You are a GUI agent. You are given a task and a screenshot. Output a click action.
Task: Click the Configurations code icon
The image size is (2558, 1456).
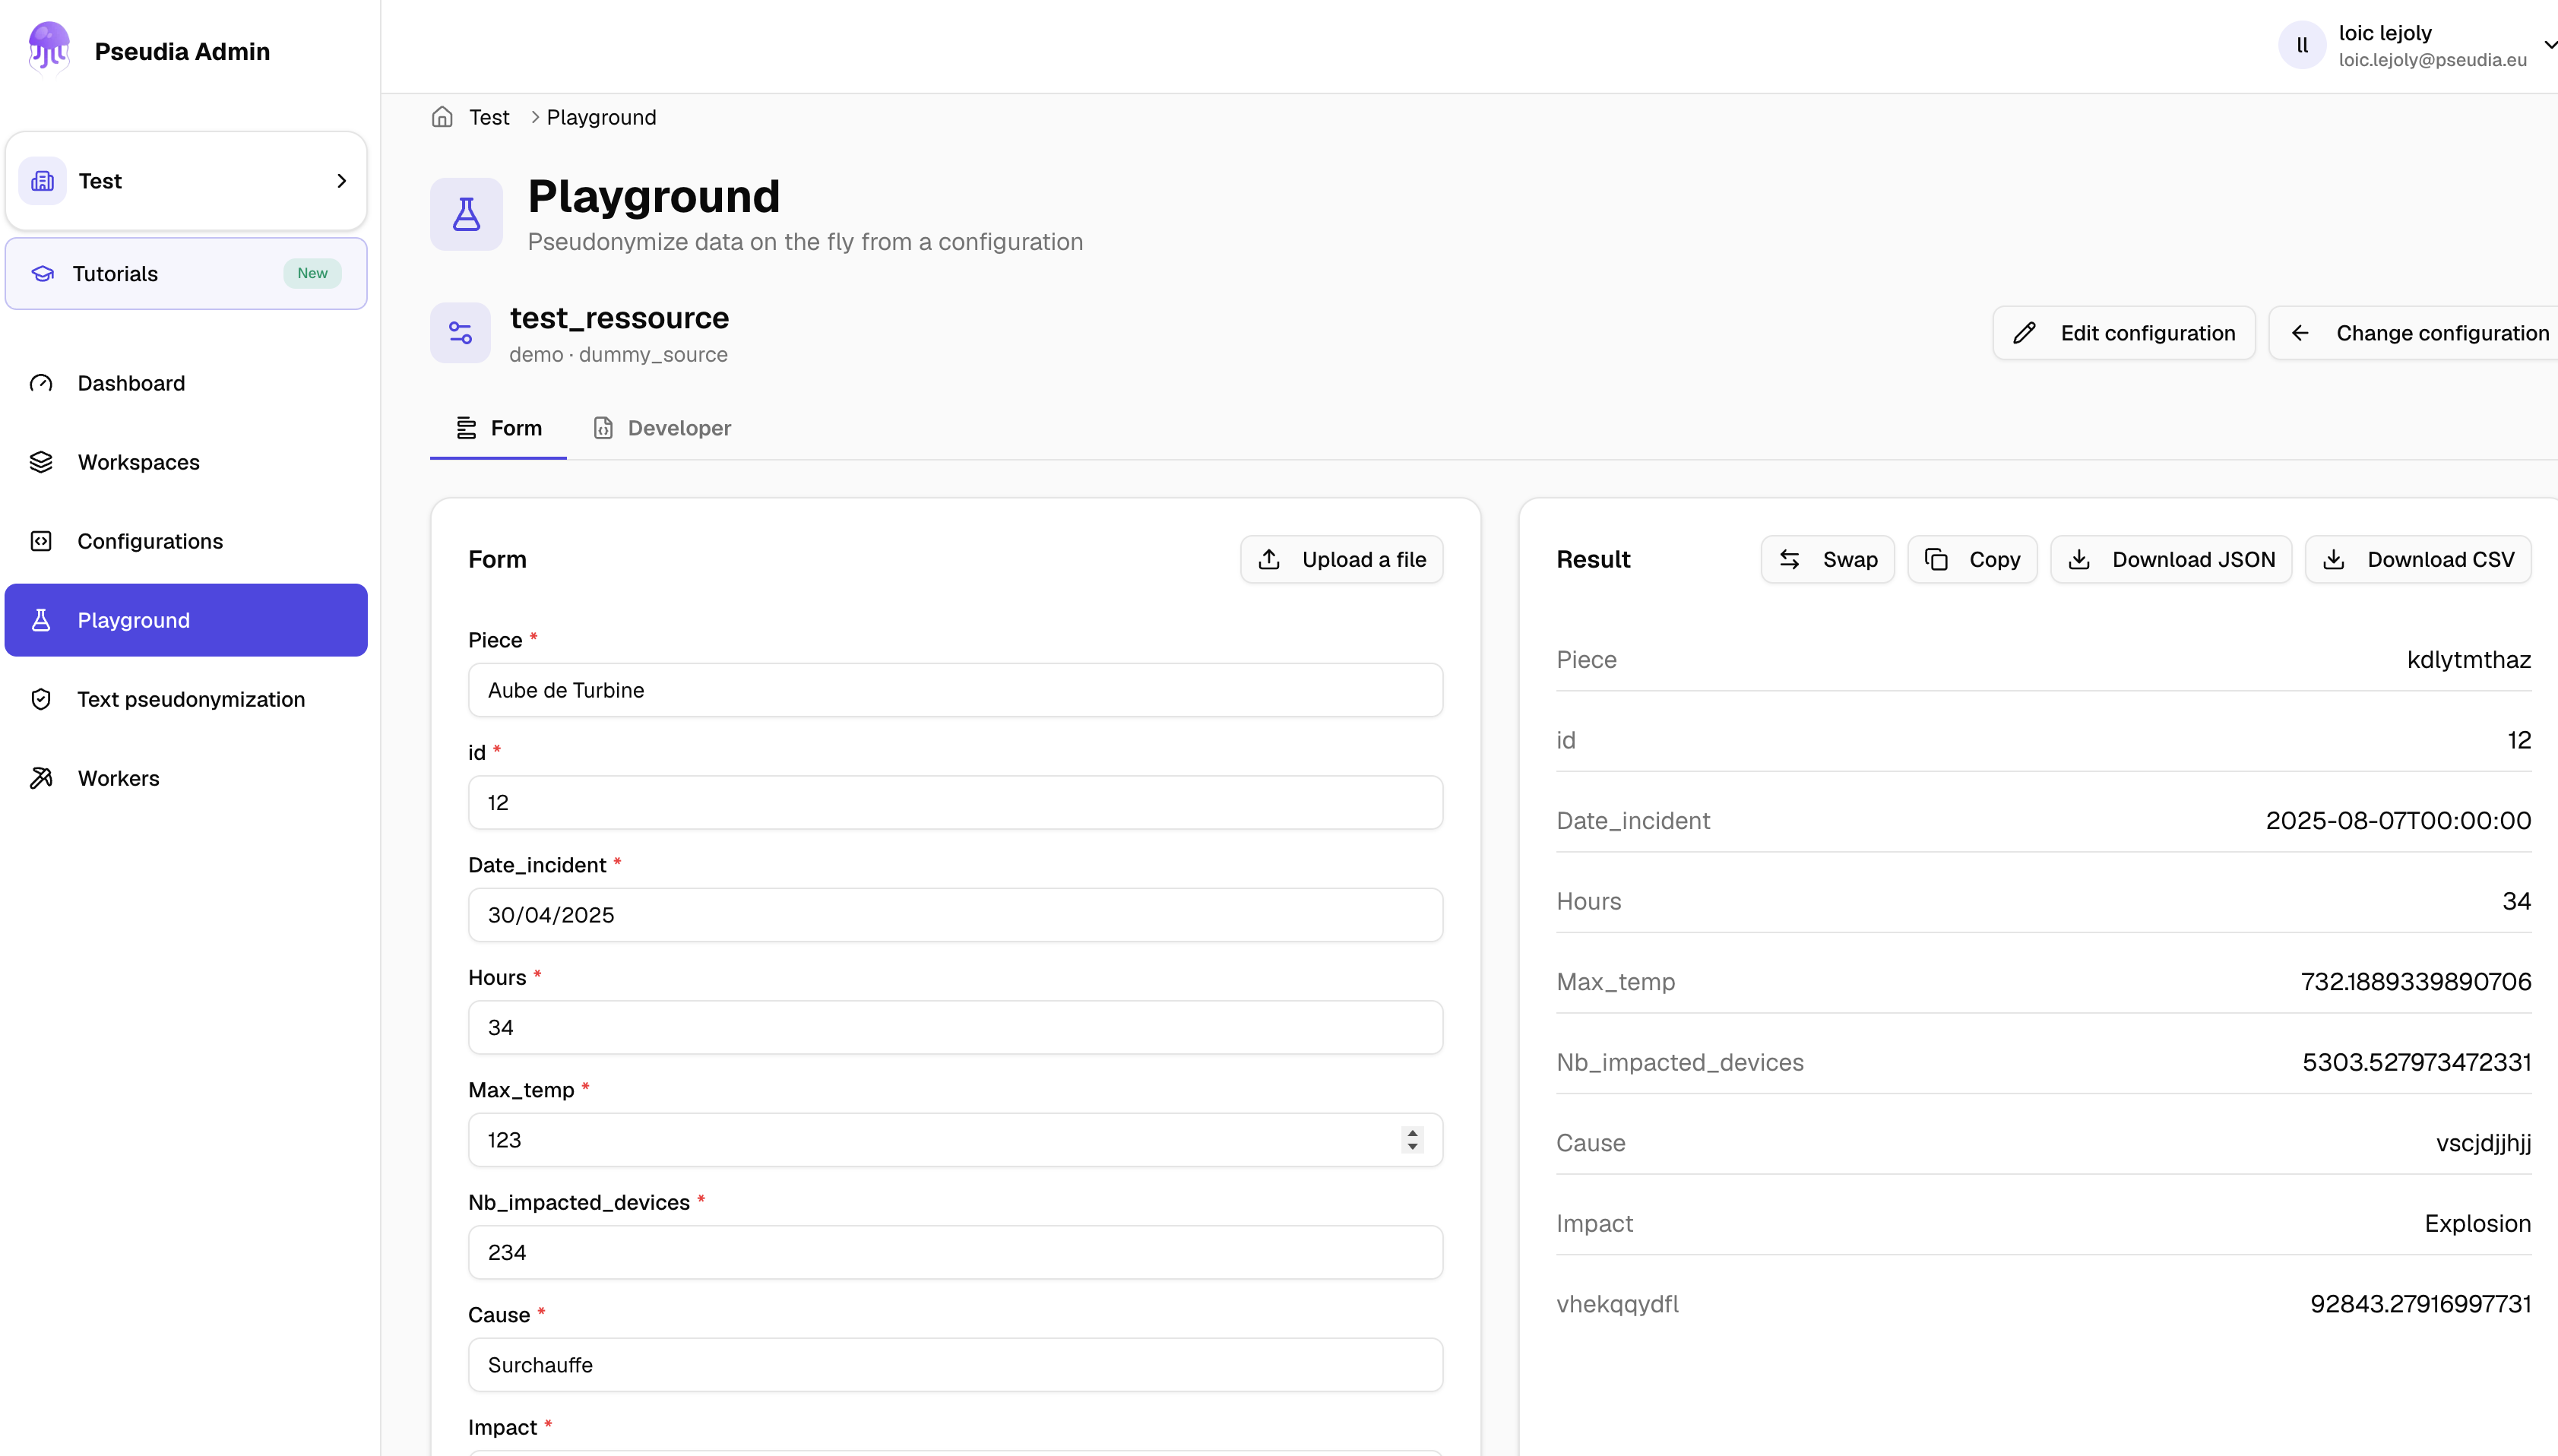(41, 541)
